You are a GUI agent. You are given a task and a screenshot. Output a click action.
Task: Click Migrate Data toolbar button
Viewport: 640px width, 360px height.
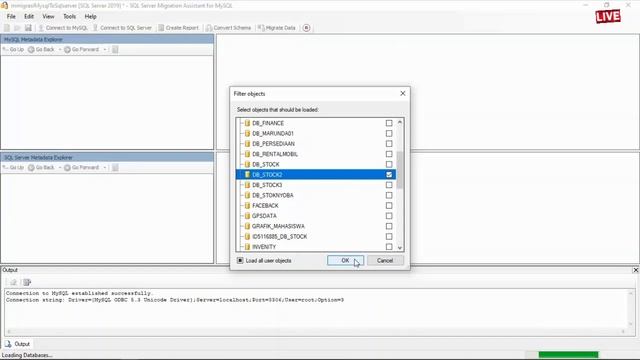(x=277, y=28)
